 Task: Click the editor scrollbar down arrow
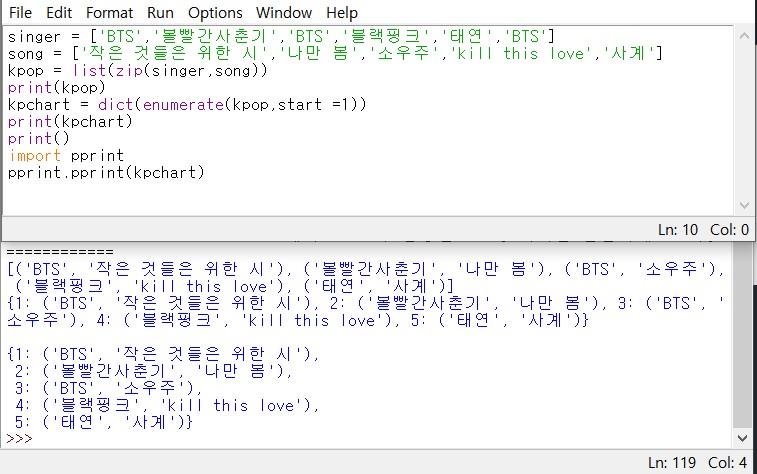coord(744,205)
